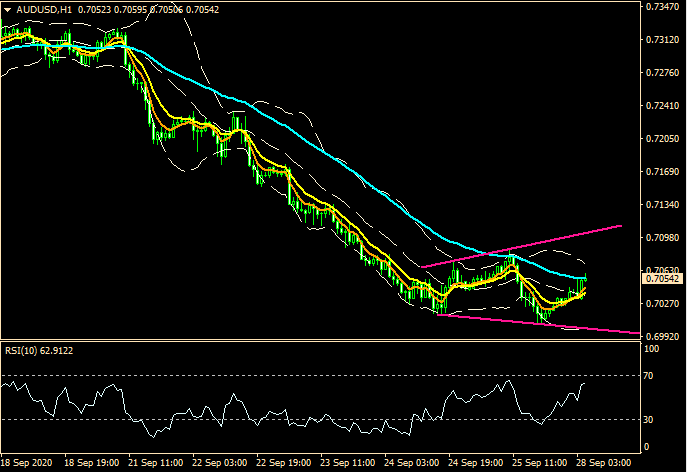Image resolution: width=688 pixels, height=472 pixels.
Task: Click the cyan moving average line
Action: [x=300, y=132]
